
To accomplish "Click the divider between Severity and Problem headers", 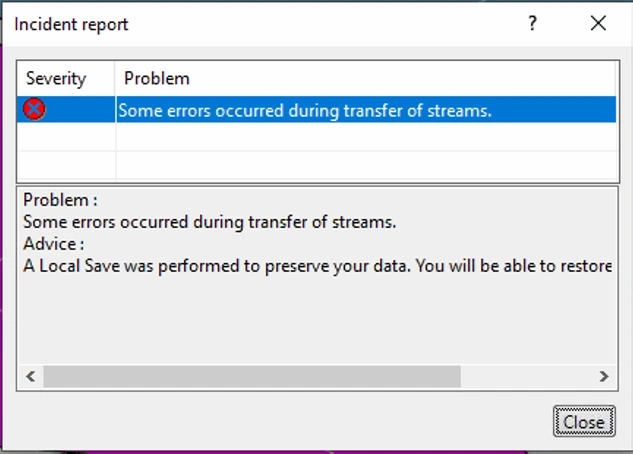I will 116,78.
